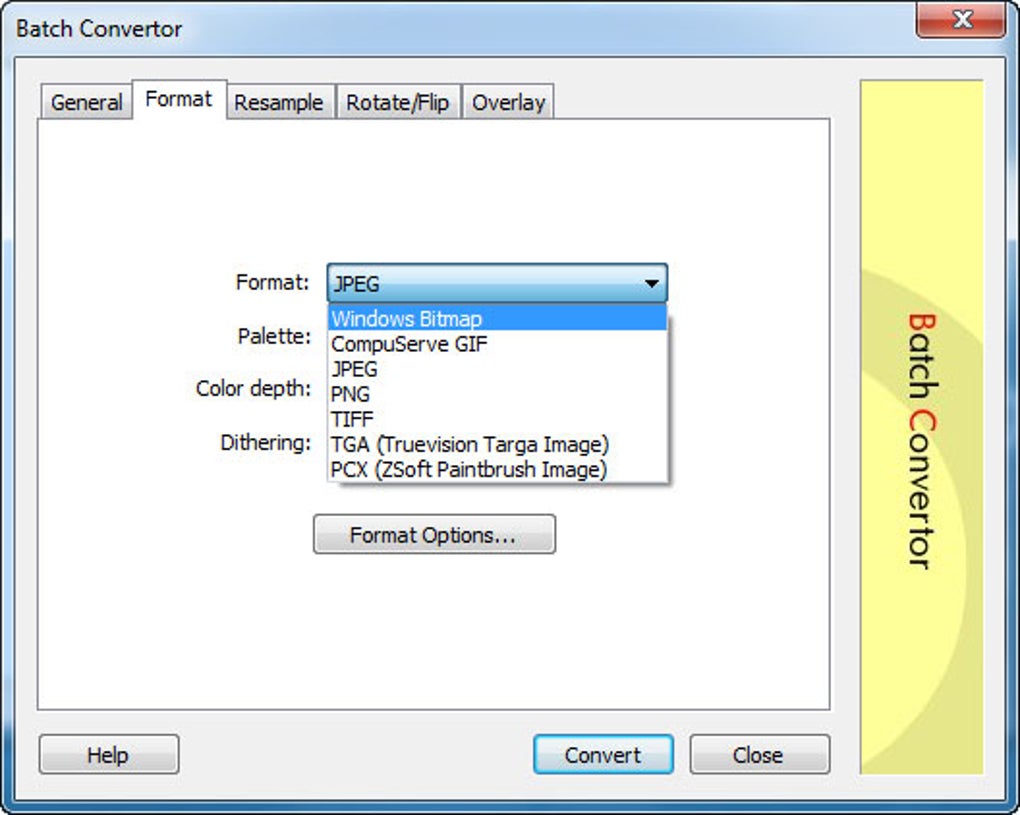The image size is (1020, 815).
Task: Click the Close button at bottom
Action: click(x=759, y=755)
